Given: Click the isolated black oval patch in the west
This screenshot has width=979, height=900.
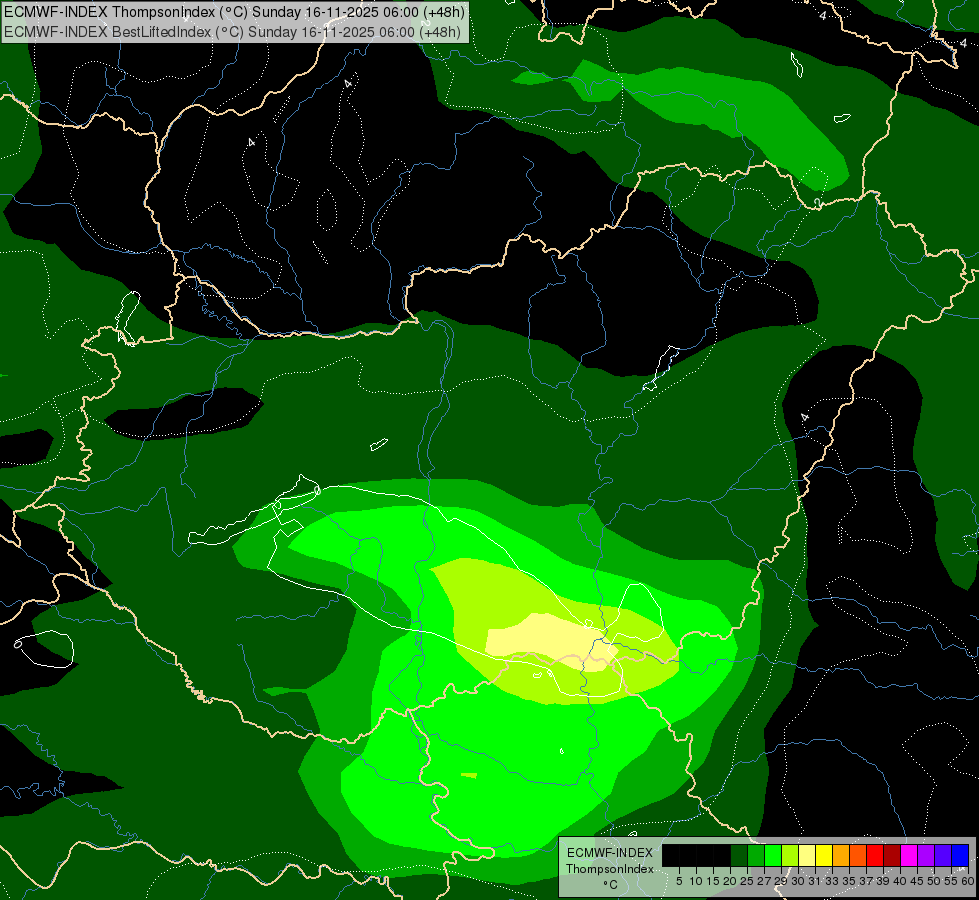Looking at the screenshot, I should point(183,413).
